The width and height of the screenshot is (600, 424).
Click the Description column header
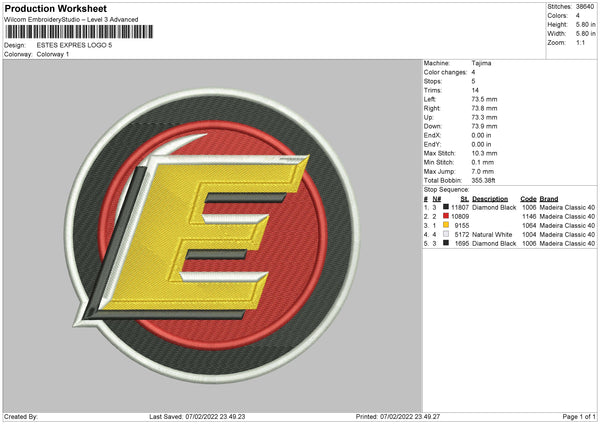click(x=490, y=199)
